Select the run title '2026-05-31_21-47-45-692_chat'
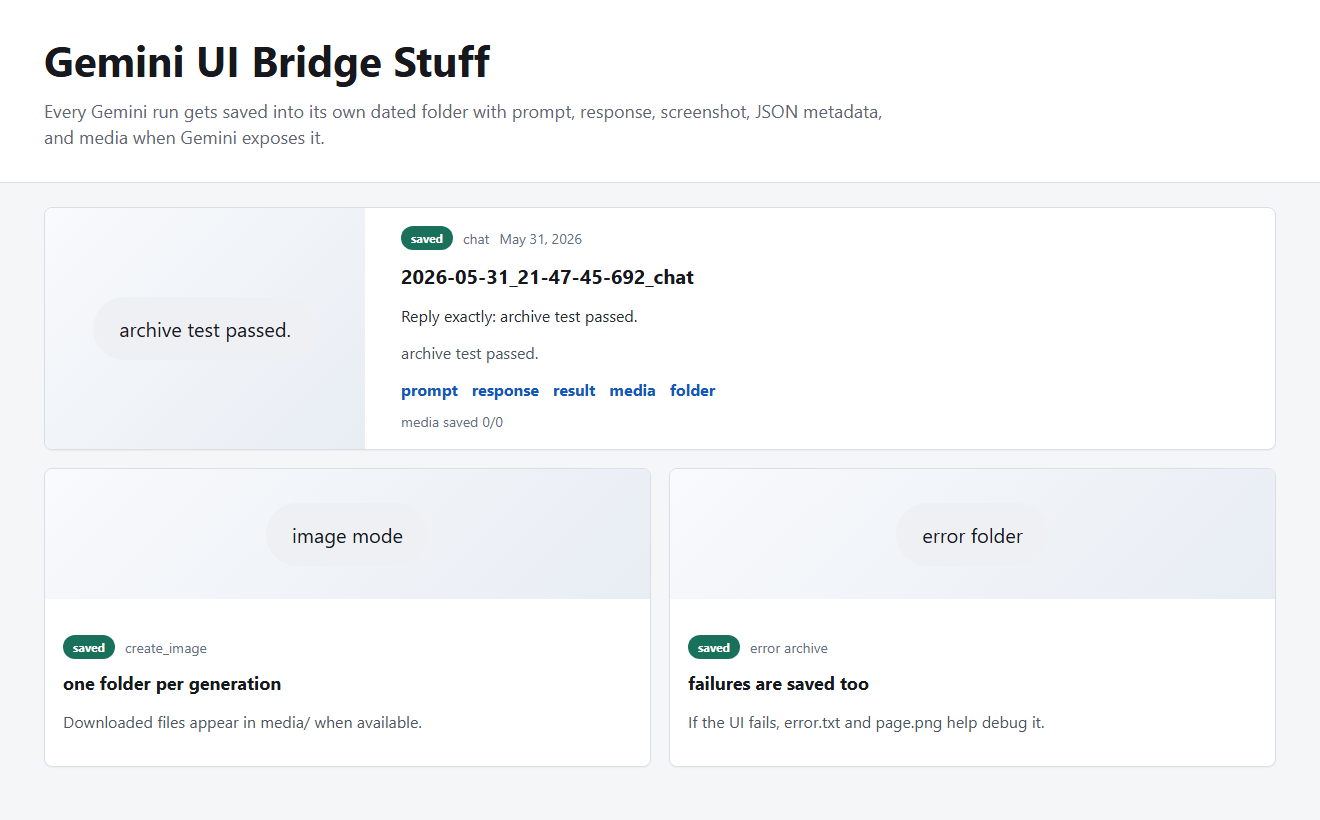Screen dimensions: 1320x820 pos(547,277)
